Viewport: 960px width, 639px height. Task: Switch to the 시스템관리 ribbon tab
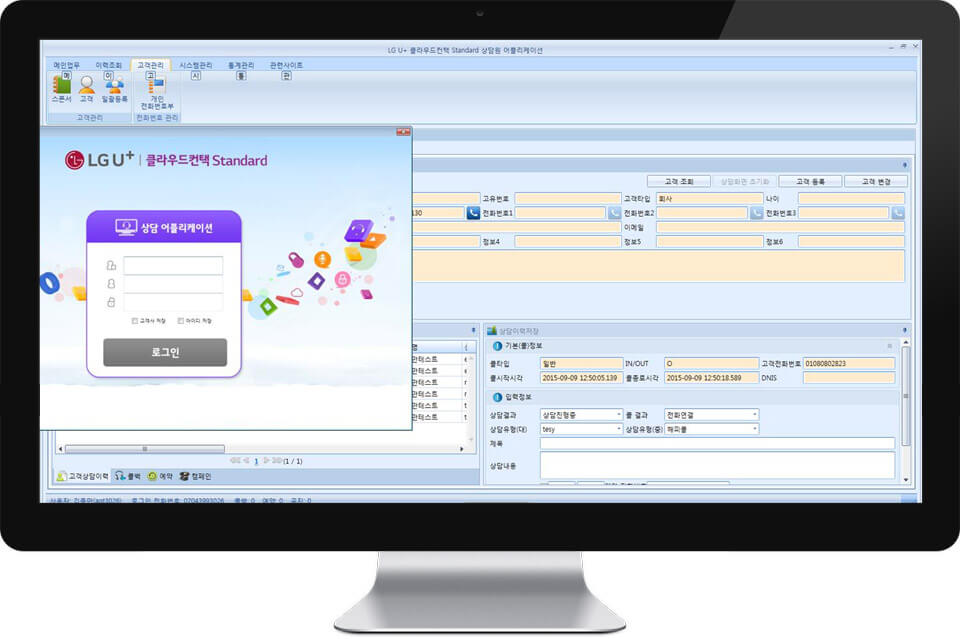pyautogui.click(x=195, y=65)
